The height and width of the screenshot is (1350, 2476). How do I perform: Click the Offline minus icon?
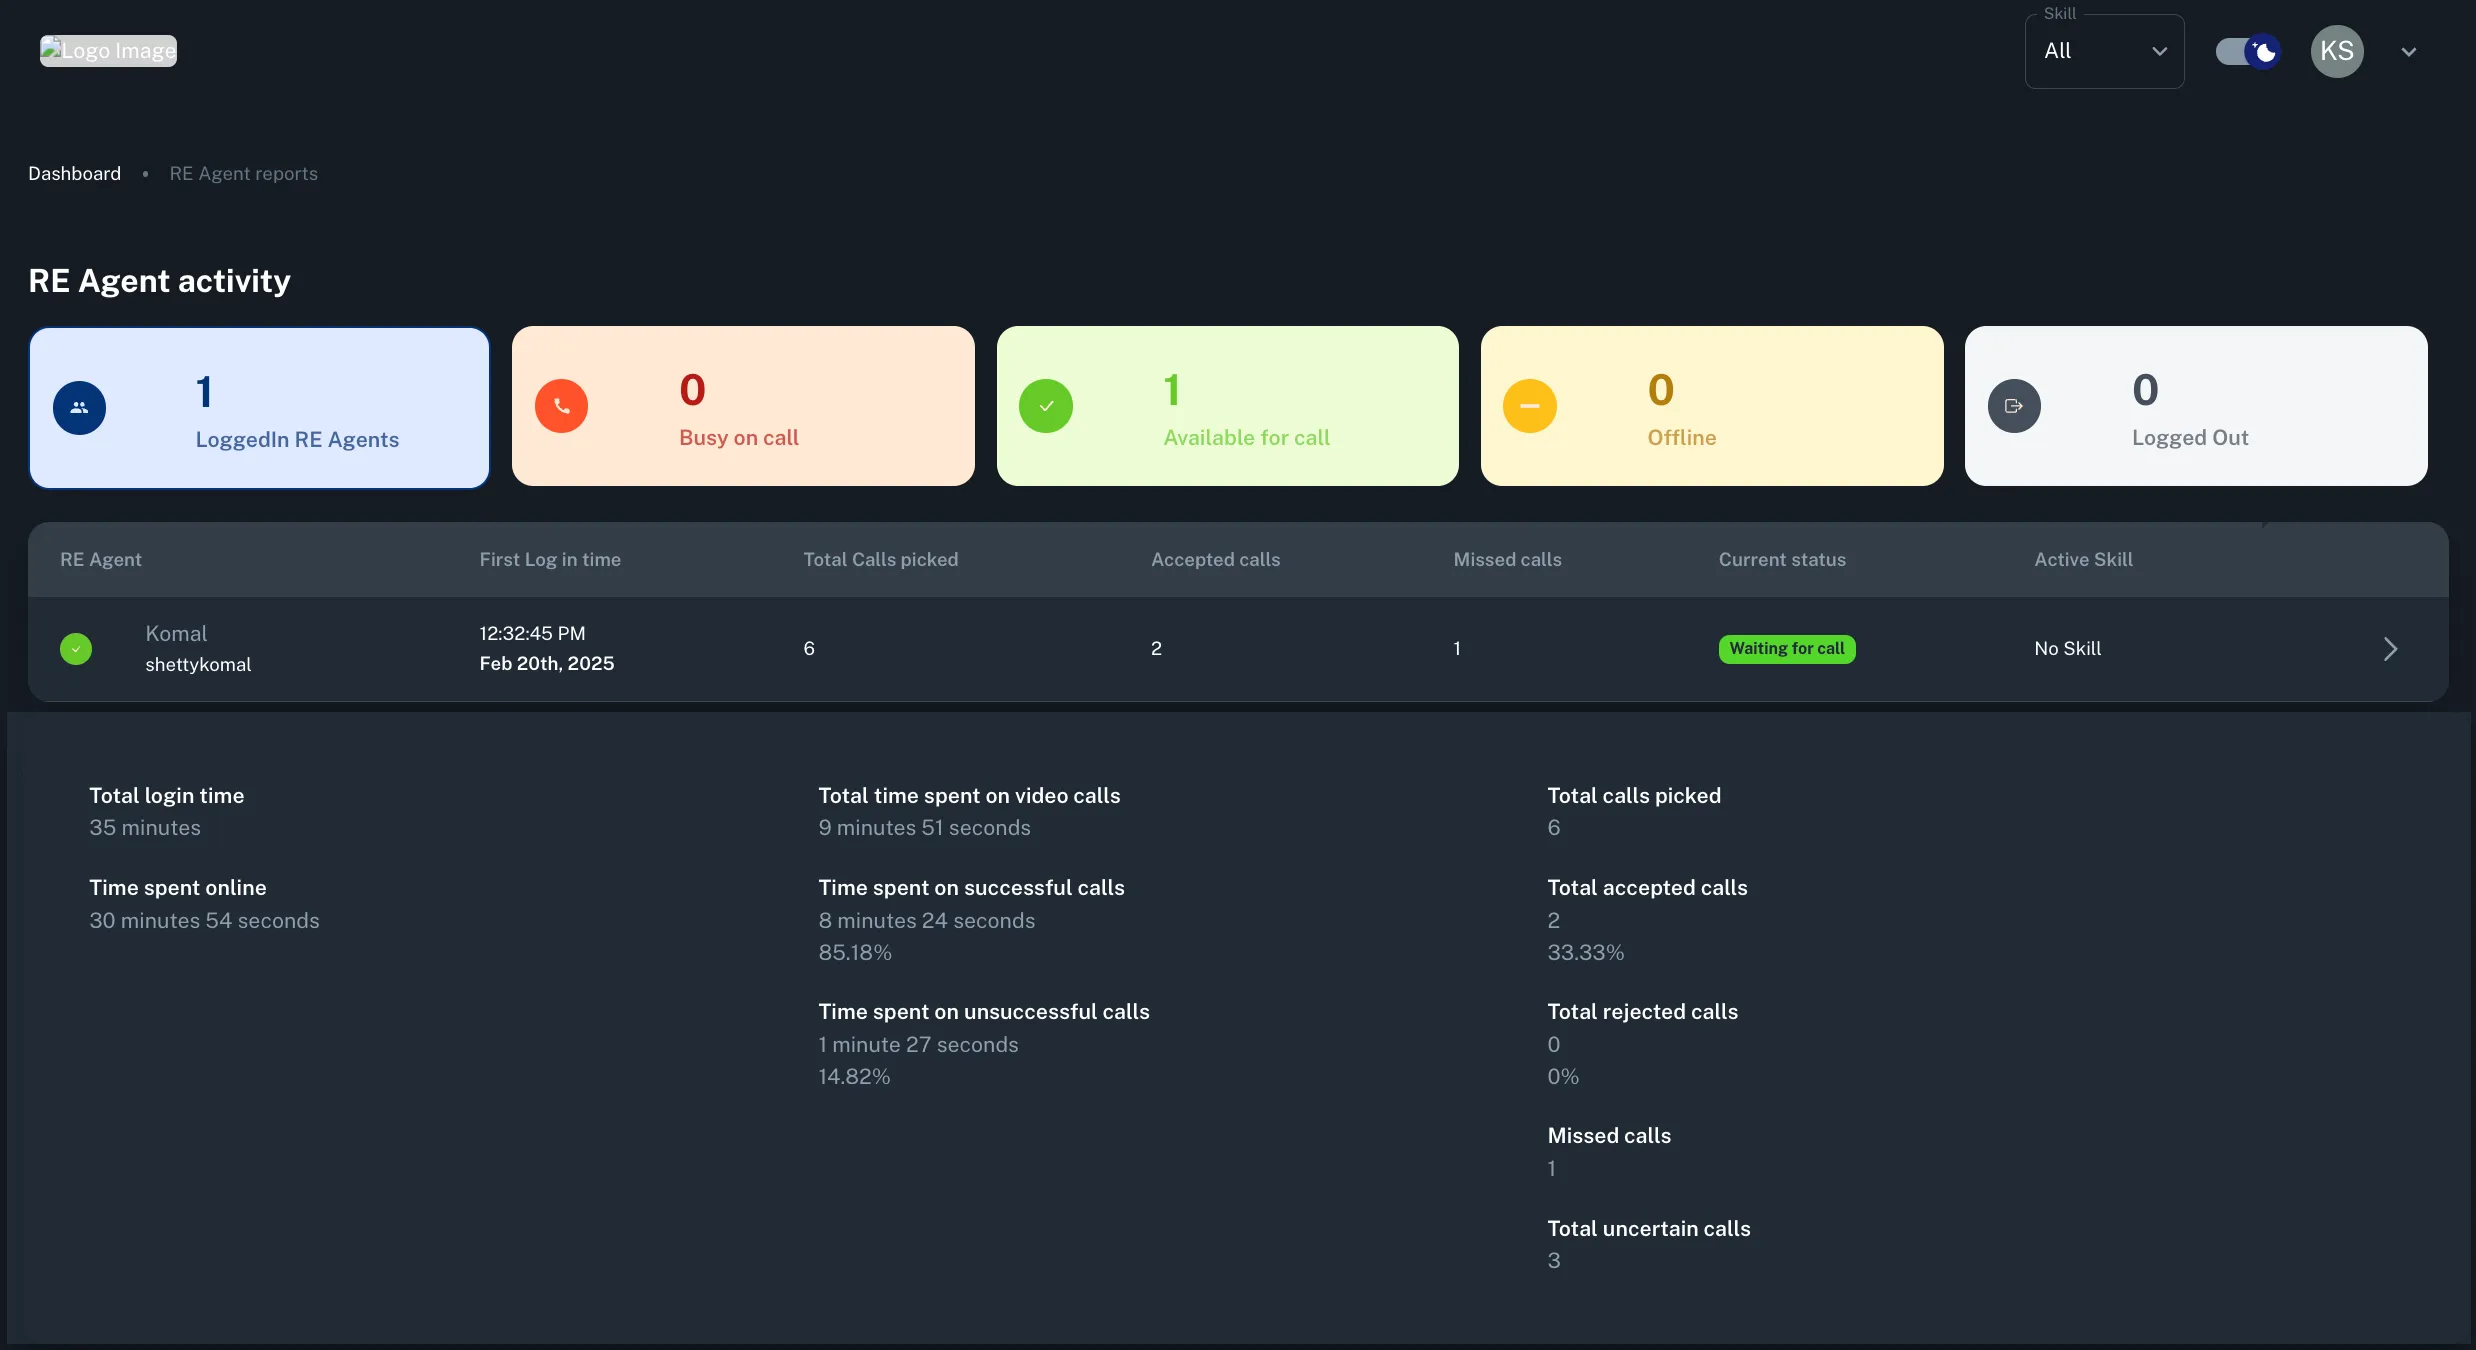(x=1530, y=406)
